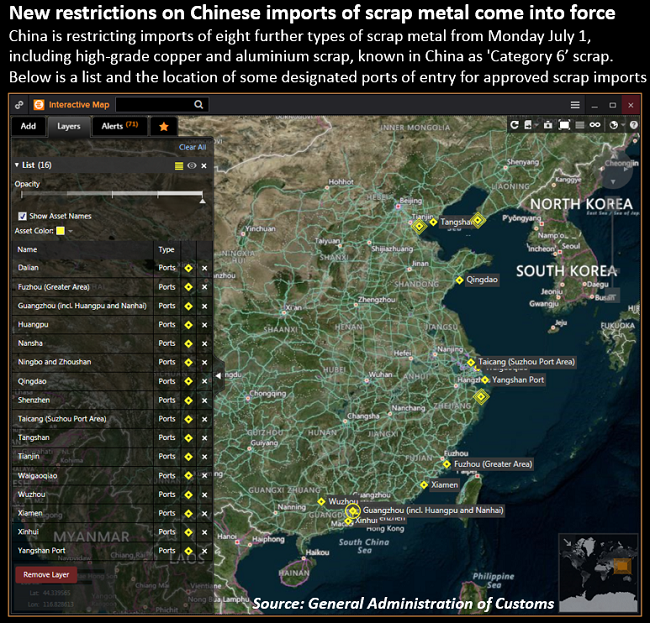Open the starred favorites tab
The height and width of the screenshot is (623, 650).
pyautogui.click(x=164, y=126)
